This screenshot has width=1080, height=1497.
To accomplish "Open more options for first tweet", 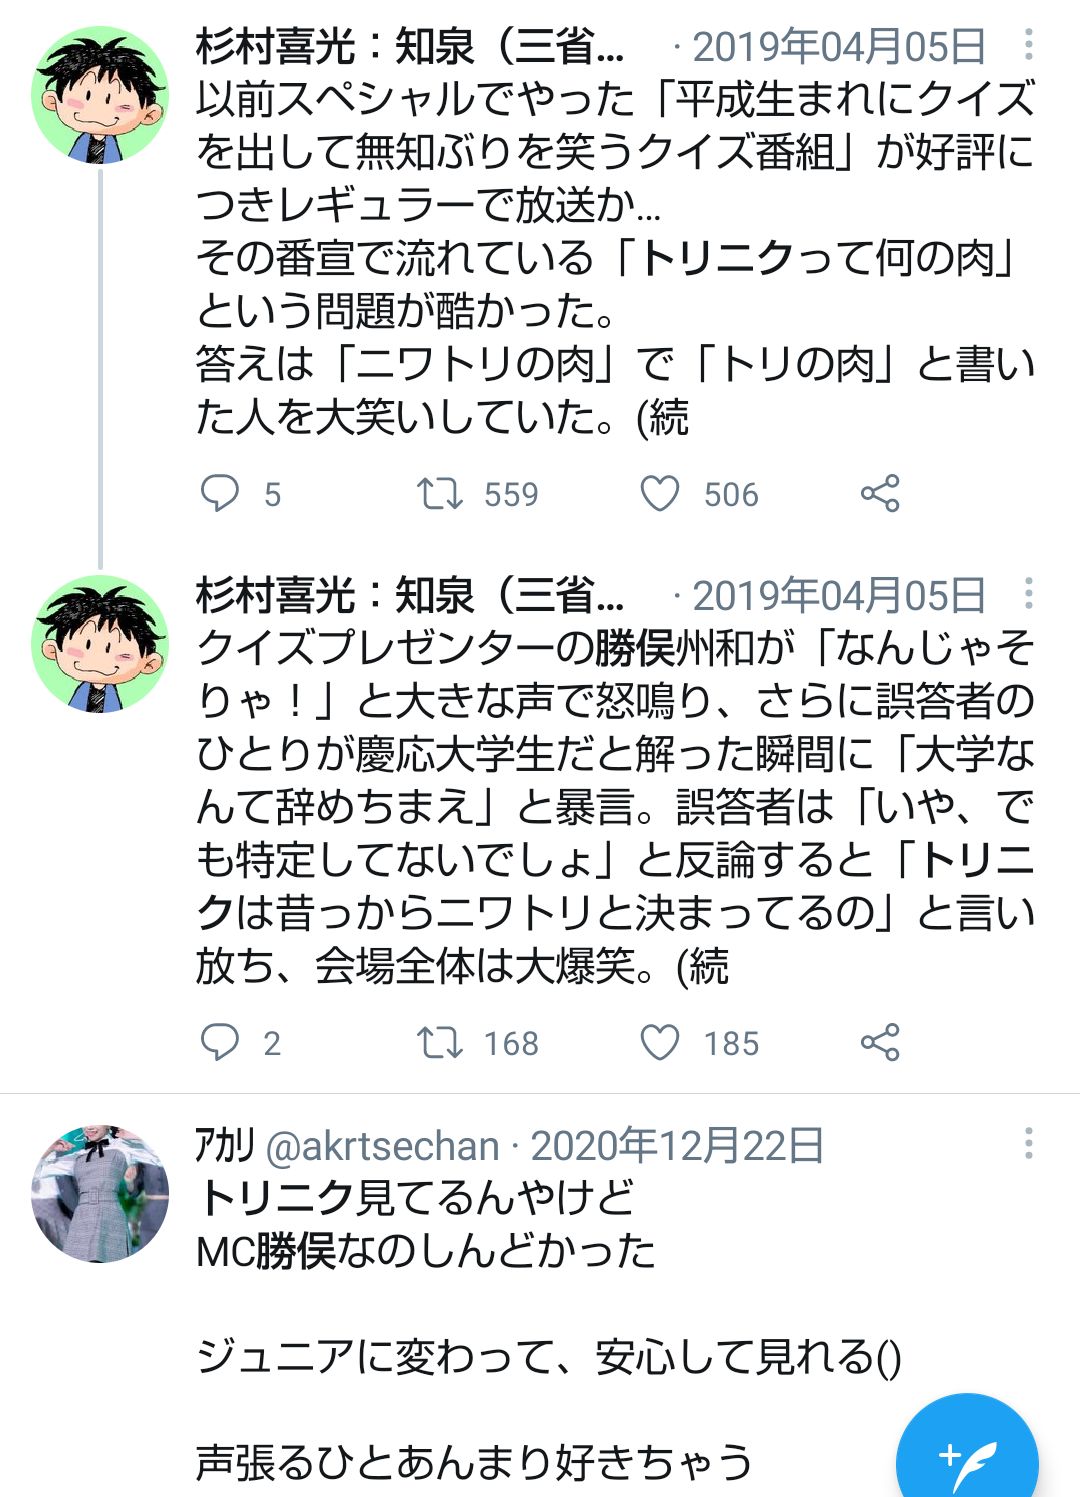I will tap(1028, 45).
